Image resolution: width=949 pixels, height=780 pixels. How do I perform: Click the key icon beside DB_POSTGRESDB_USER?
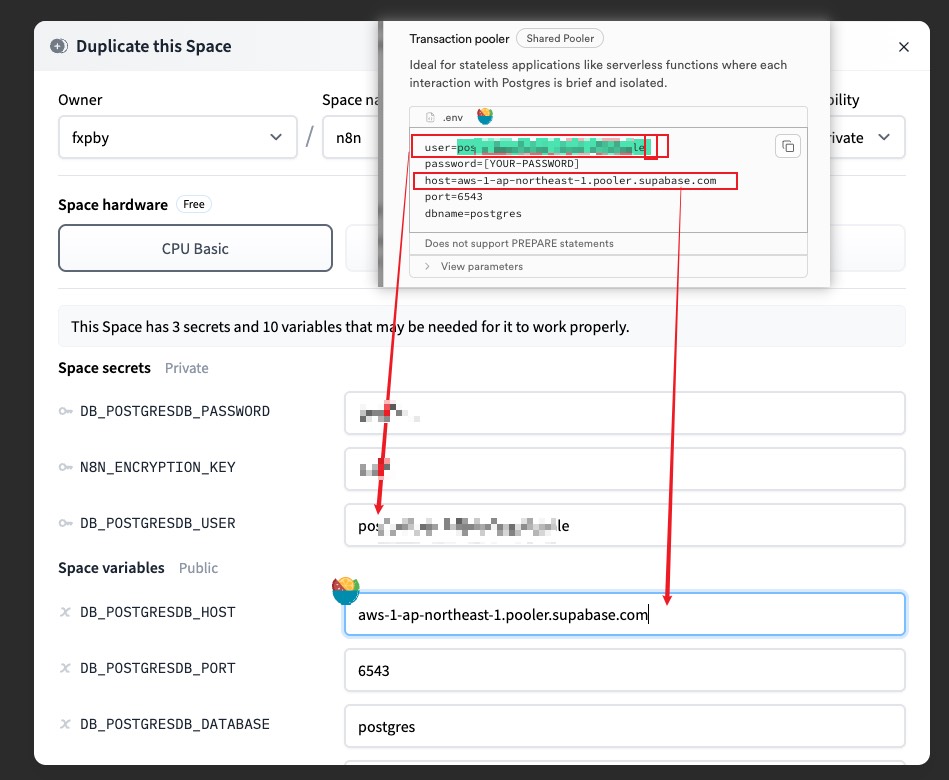[x=65, y=524]
